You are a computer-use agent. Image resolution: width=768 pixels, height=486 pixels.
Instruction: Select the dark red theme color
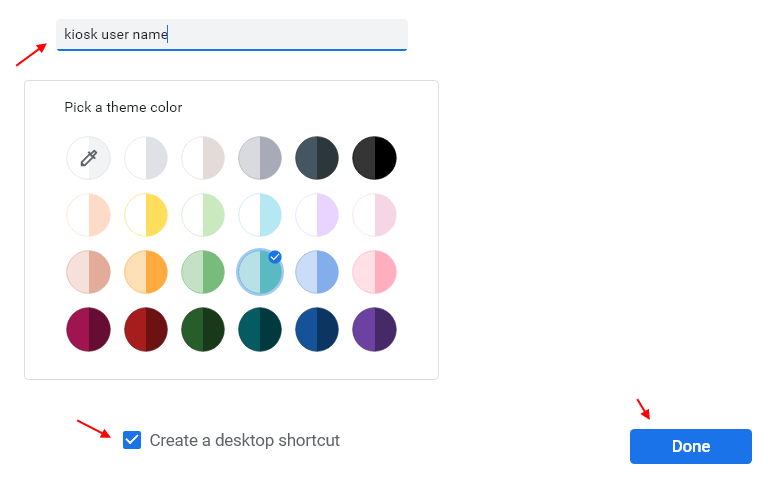tap(146, 329)
